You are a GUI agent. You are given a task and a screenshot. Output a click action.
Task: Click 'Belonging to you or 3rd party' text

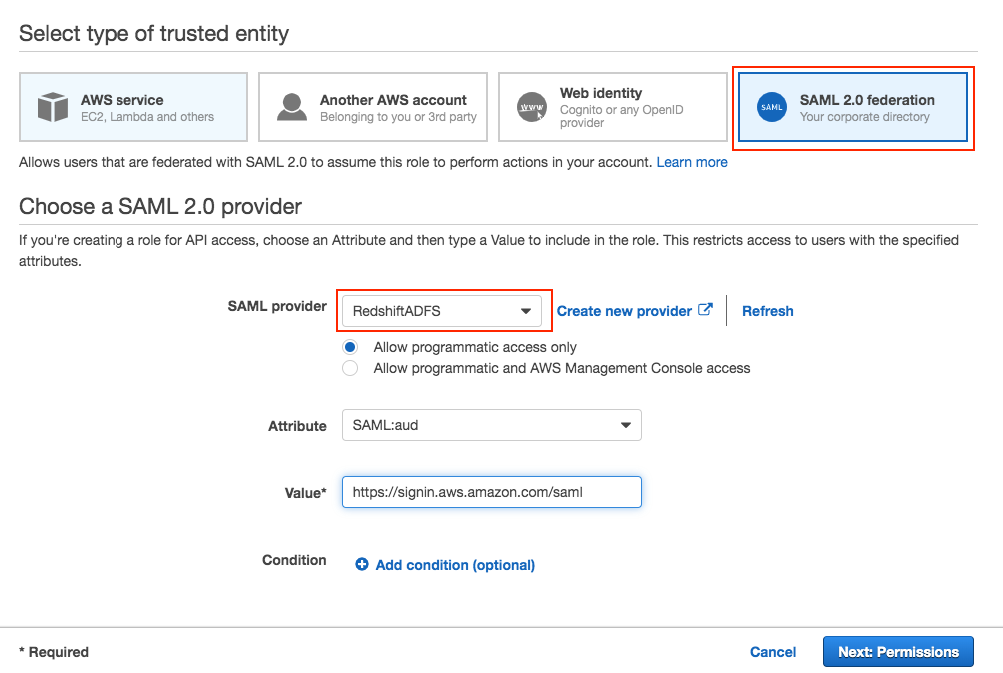398,117
